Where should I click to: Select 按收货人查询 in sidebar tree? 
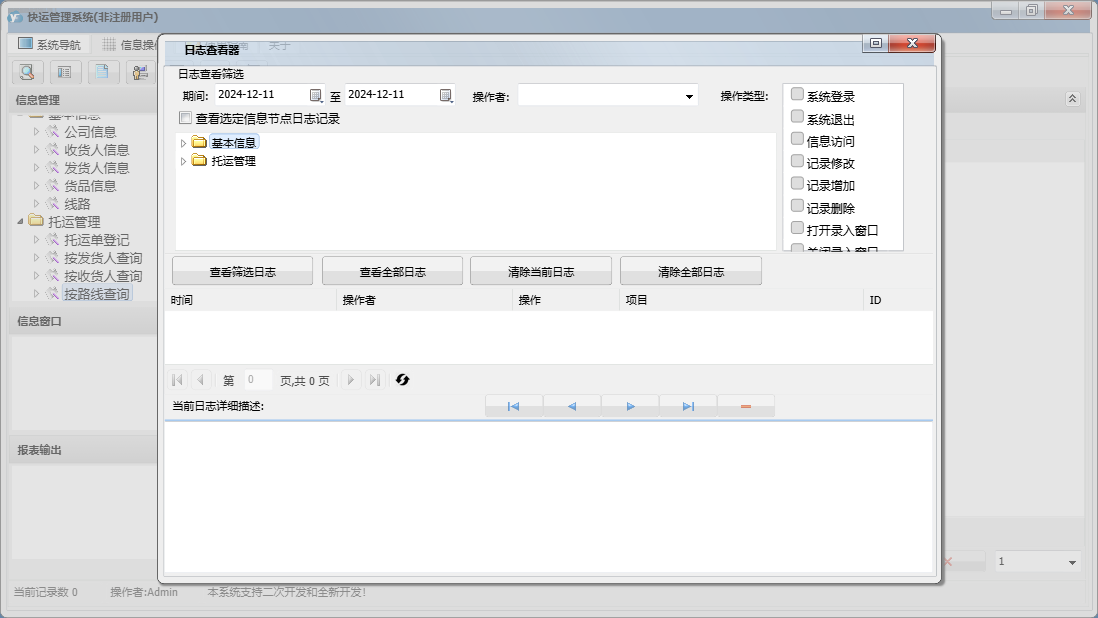click(103, 276)
